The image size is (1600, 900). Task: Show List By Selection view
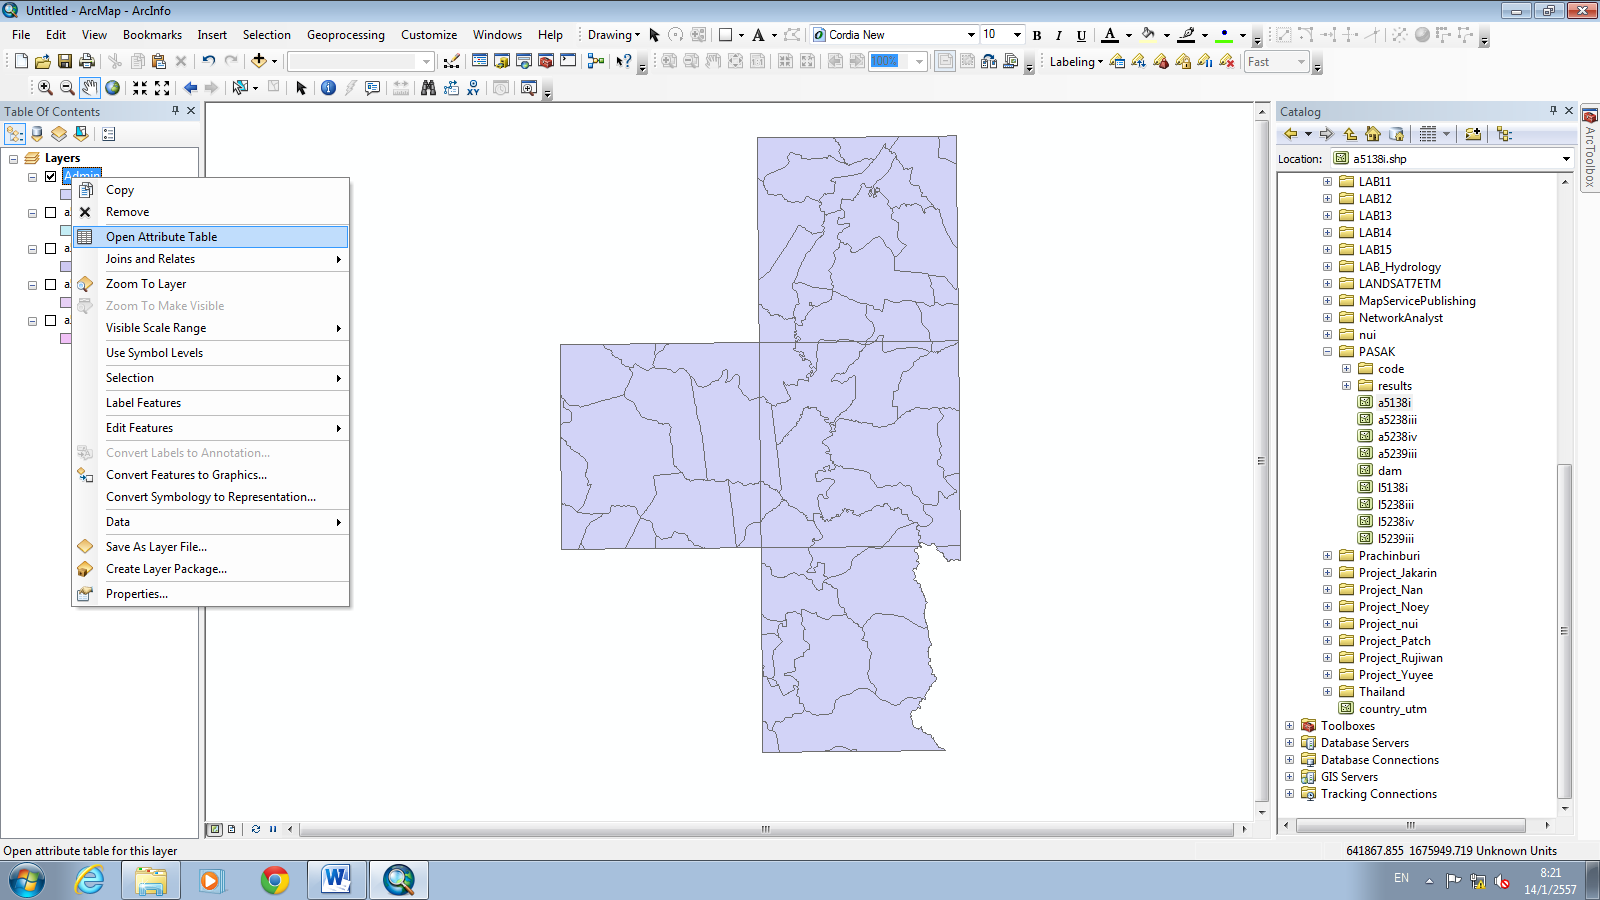[x=81, y=134]
